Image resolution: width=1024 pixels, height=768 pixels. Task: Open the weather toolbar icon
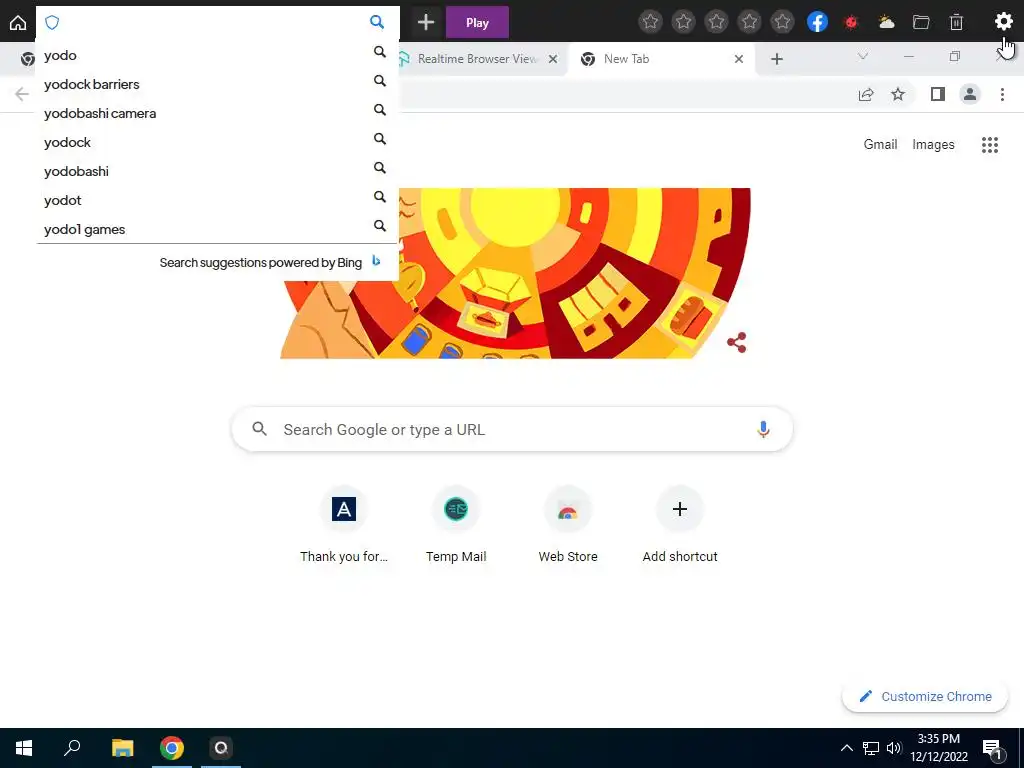click(886, 22)
